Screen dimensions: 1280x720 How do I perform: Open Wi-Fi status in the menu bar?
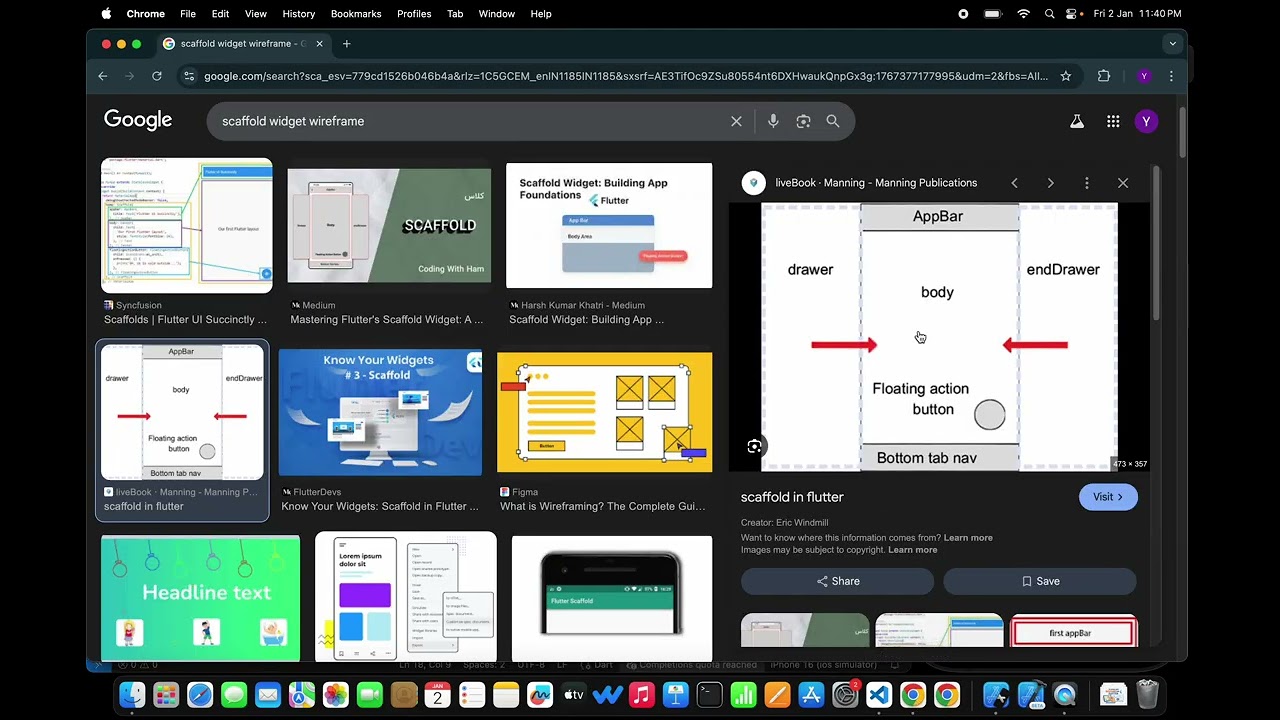point(1023,14)
